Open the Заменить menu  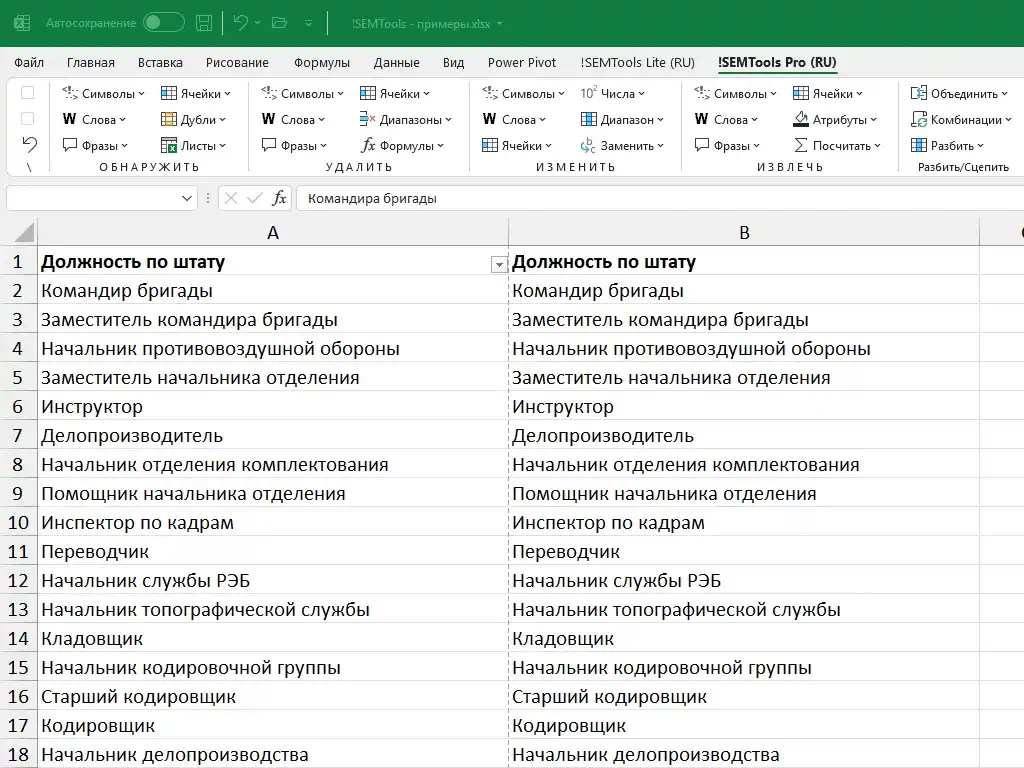click(622, 146)
